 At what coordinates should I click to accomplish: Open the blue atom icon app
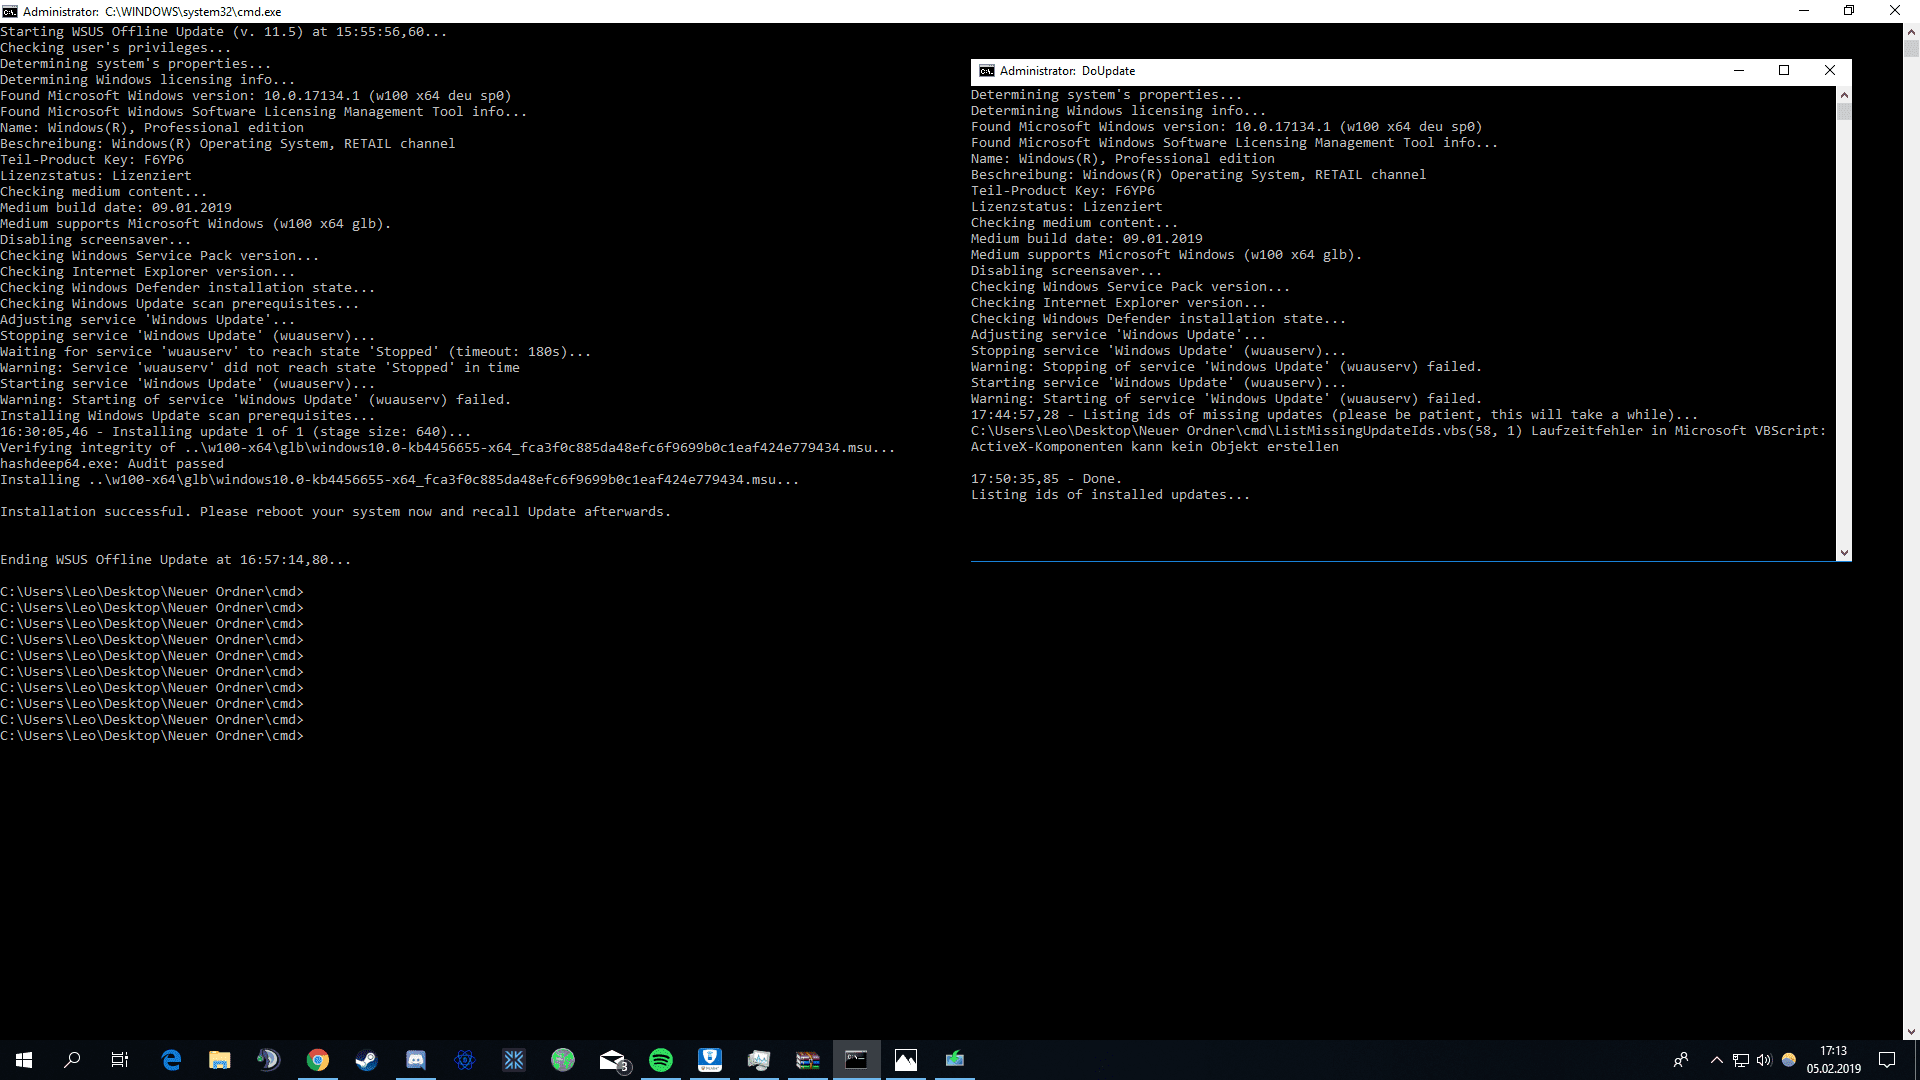(465, 1060)
